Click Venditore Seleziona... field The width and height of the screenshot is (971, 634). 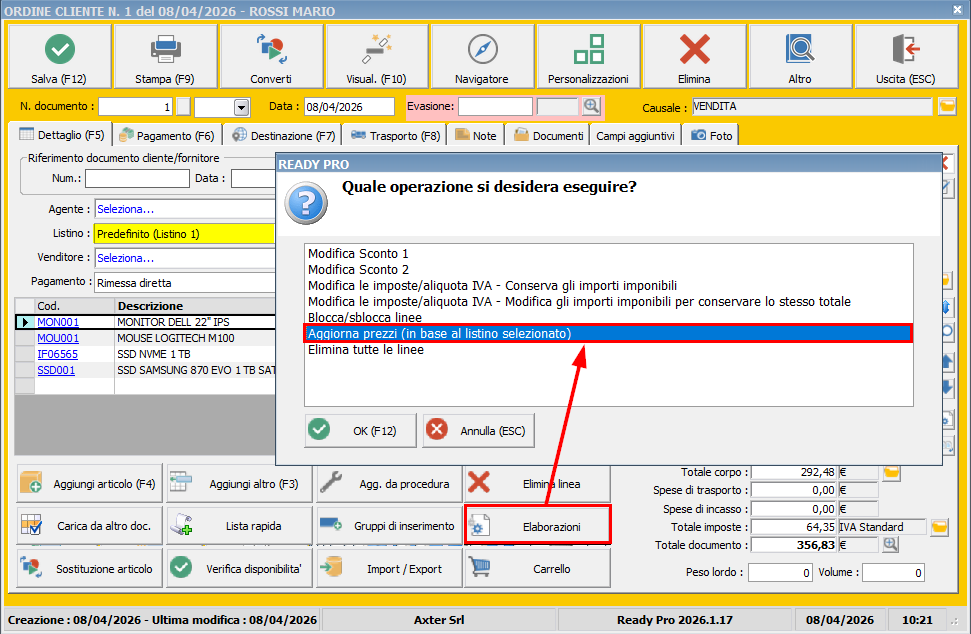pyautogui.click(x=185, y=258)
